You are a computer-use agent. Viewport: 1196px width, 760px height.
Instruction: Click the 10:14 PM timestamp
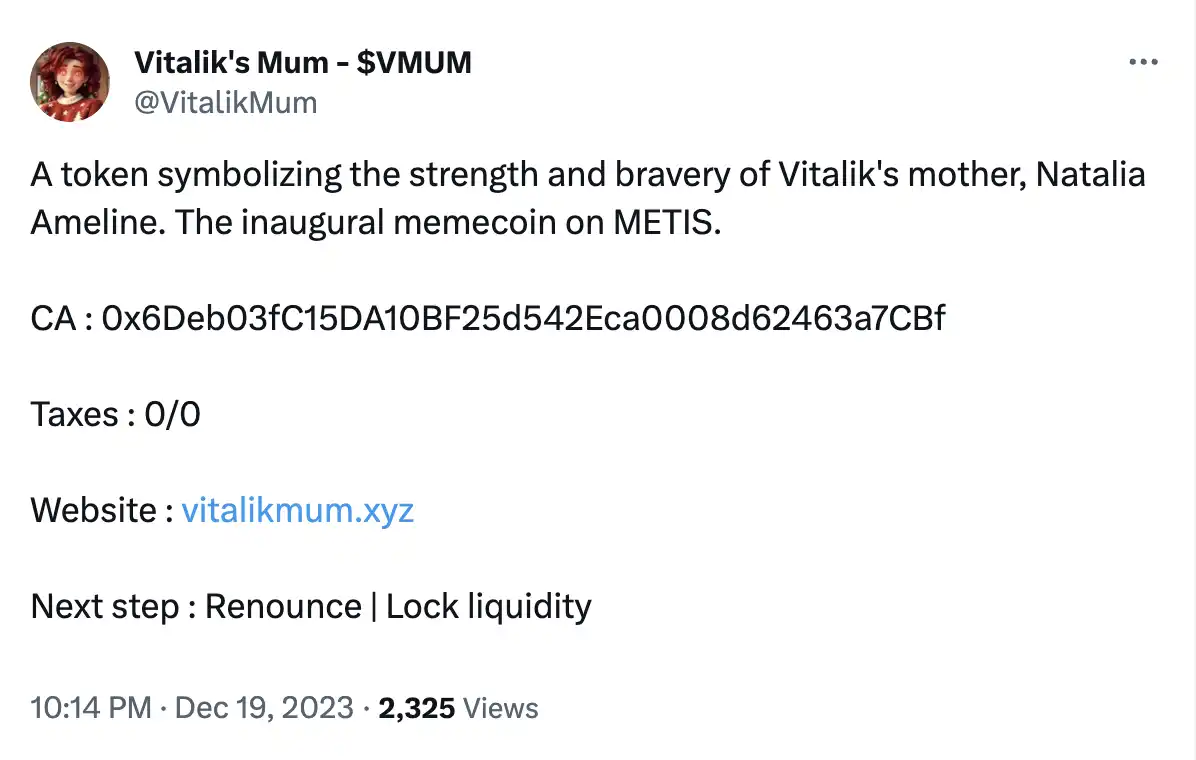tap(91, 709)
